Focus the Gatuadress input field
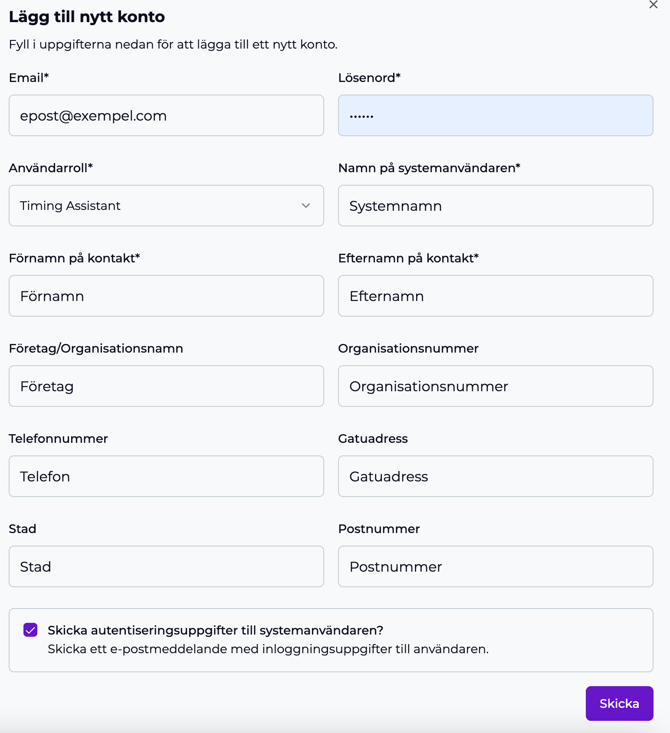670x733 pixels. coord(495,476)
